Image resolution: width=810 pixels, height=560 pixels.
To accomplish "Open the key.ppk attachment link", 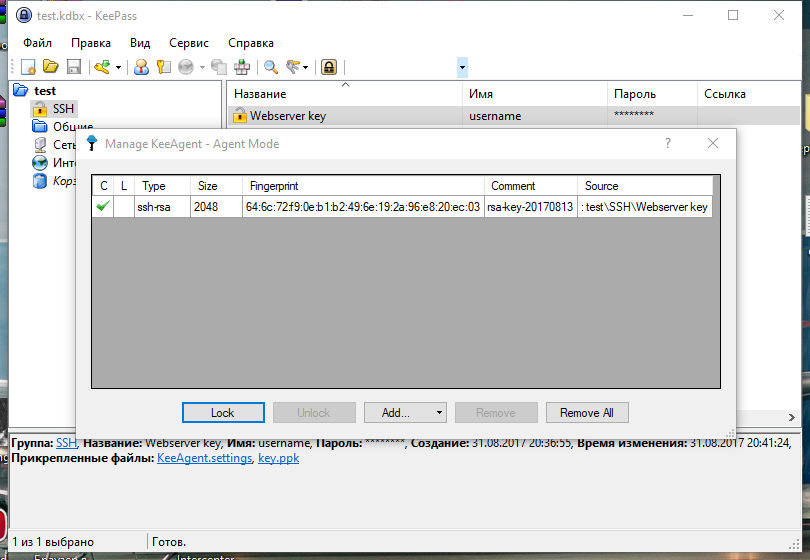I will [x=278, y=458].
